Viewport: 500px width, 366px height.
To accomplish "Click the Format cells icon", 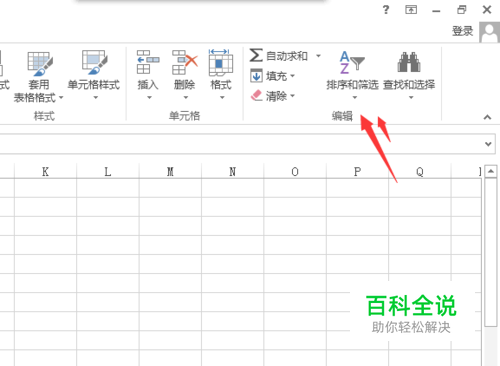I will coord(220,62).
